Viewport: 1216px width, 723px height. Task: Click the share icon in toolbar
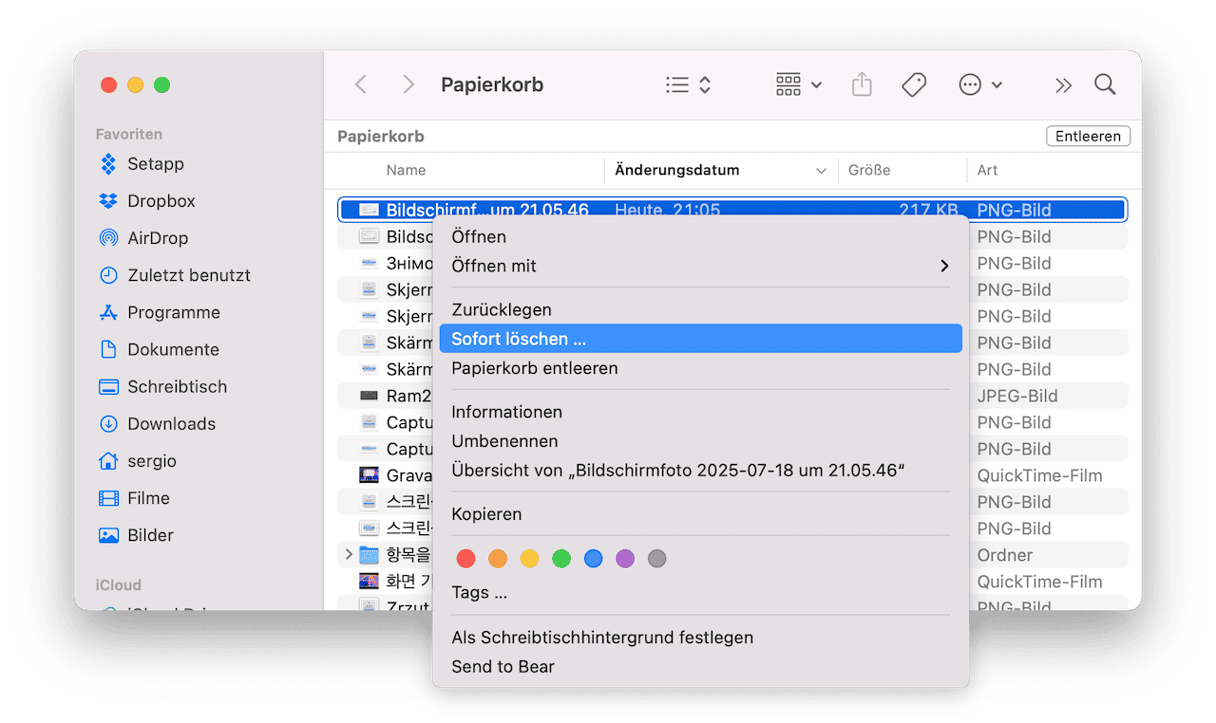tap(861, 85)
